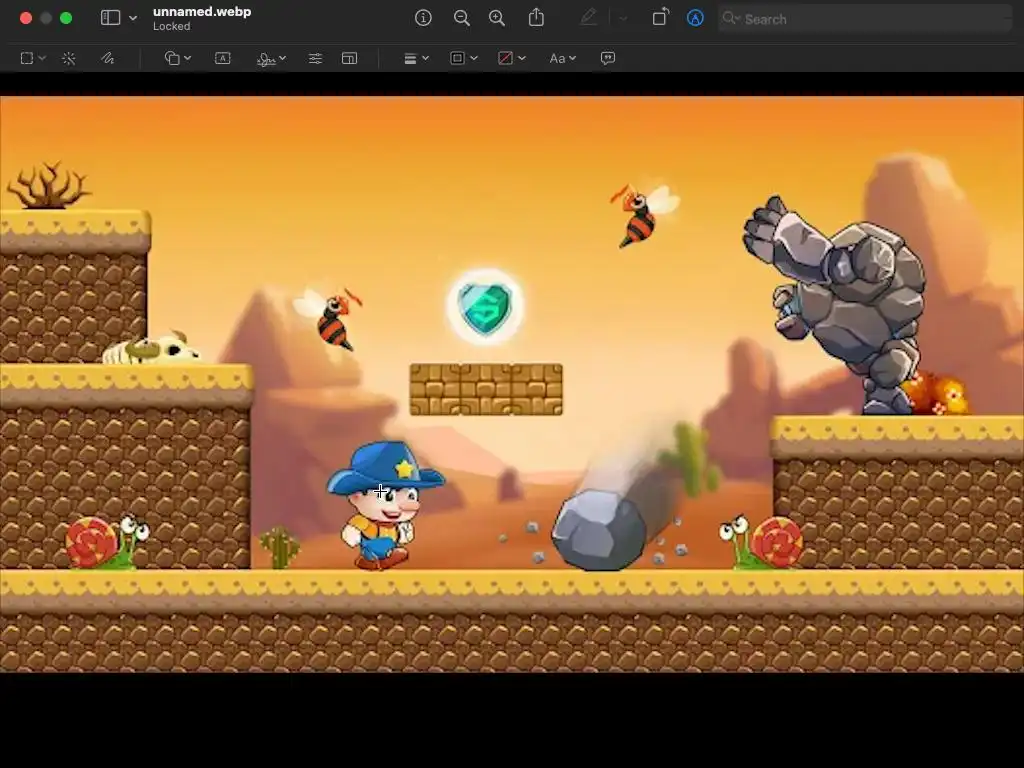Zoom out of the image

pyautogui.click(x=462, y=18)
